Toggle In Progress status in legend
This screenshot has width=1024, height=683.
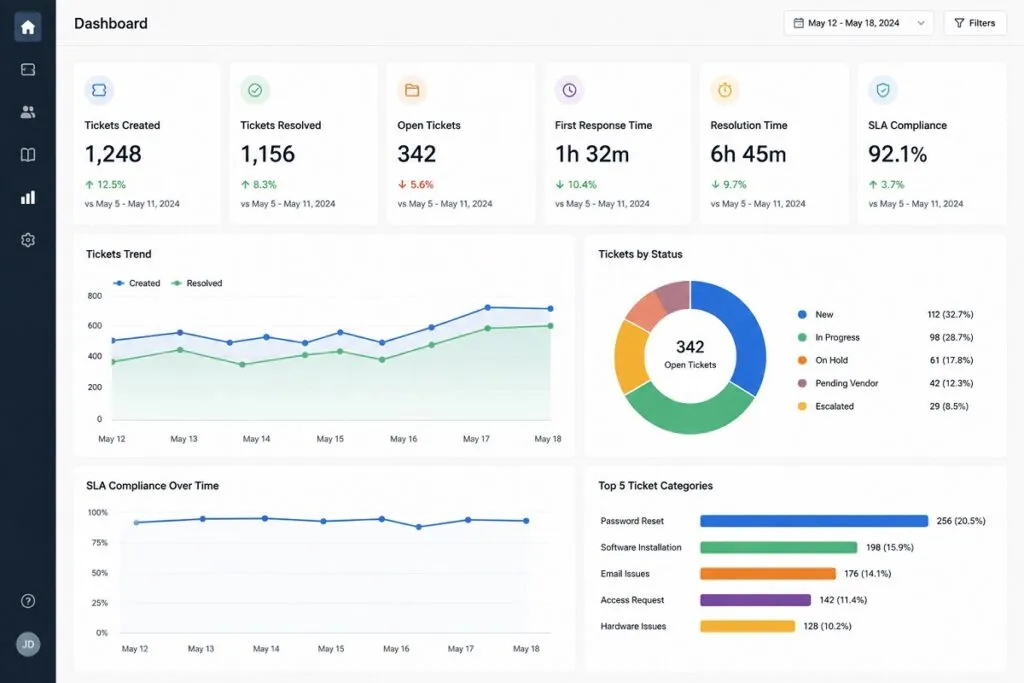click(829, 338)
